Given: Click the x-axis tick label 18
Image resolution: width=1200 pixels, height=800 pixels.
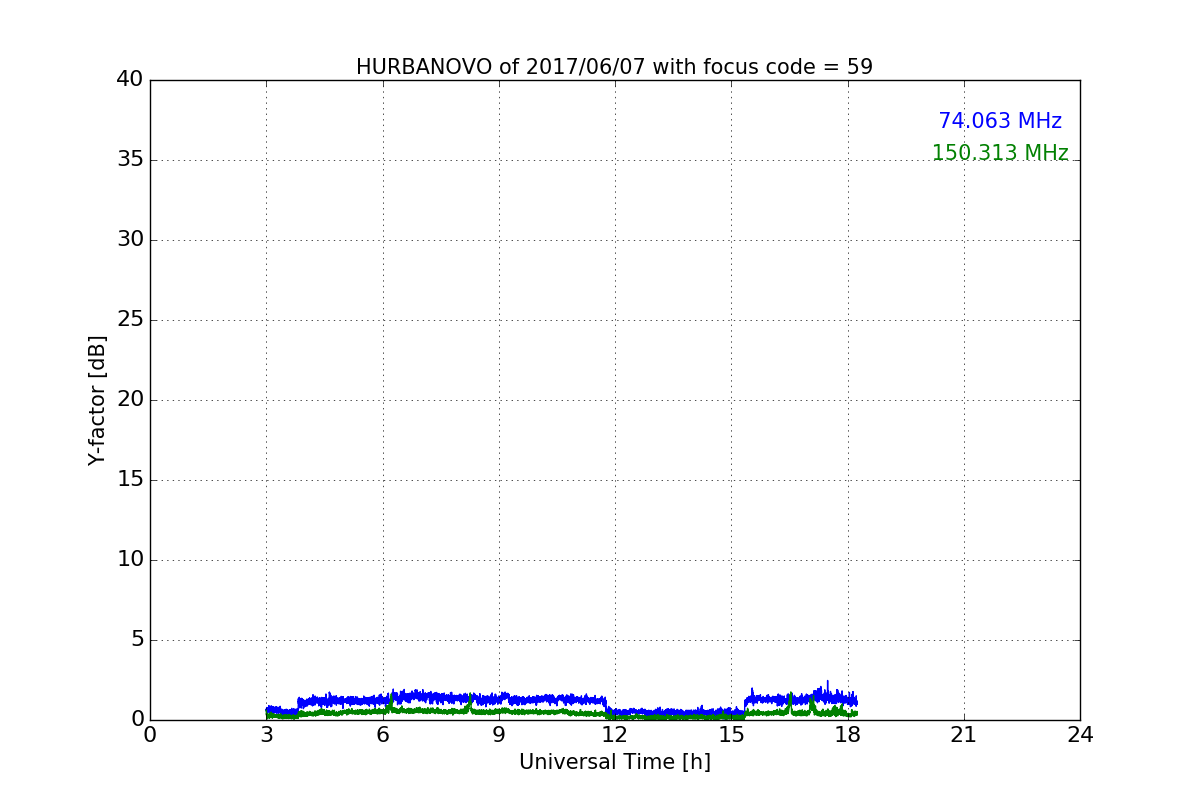Looking at the screenshot, I should (x=848, y=735).
